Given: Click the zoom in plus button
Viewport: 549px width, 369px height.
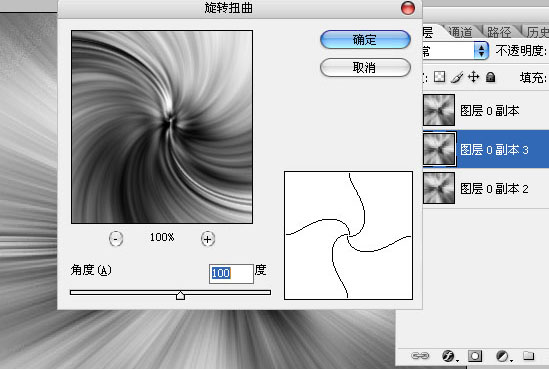Looking at the screenshot, I should [x=208, y=239].
